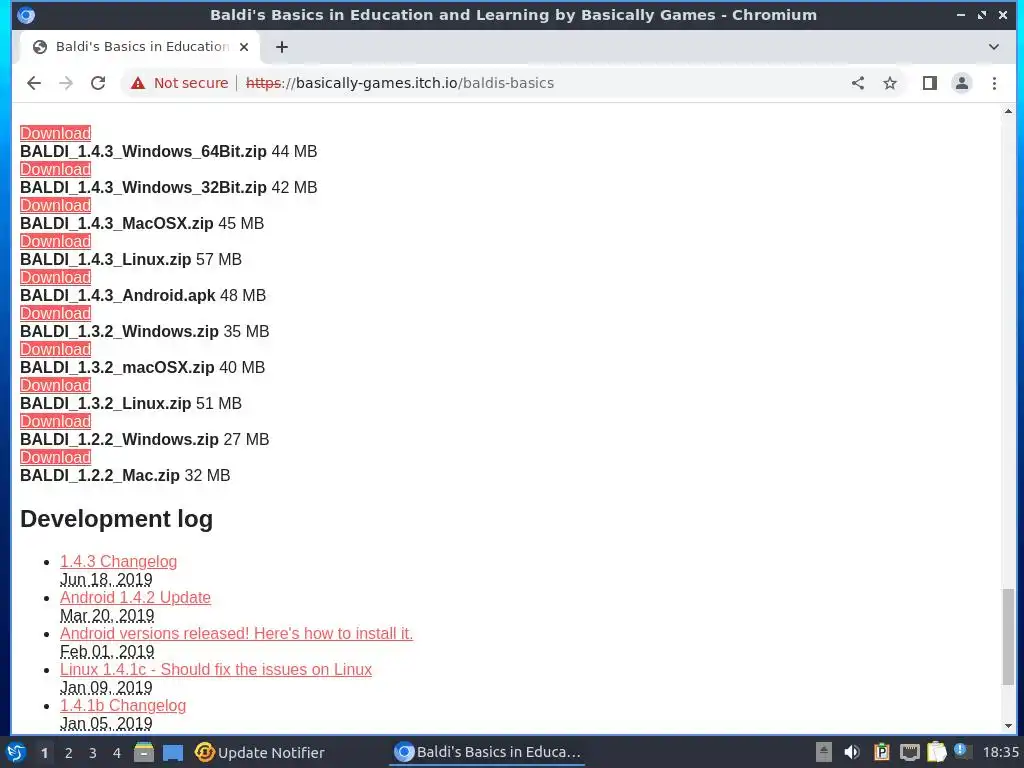Open the Android 1.4.2 Update link
Screen dimensions: 1024x768
click(135, 598)
